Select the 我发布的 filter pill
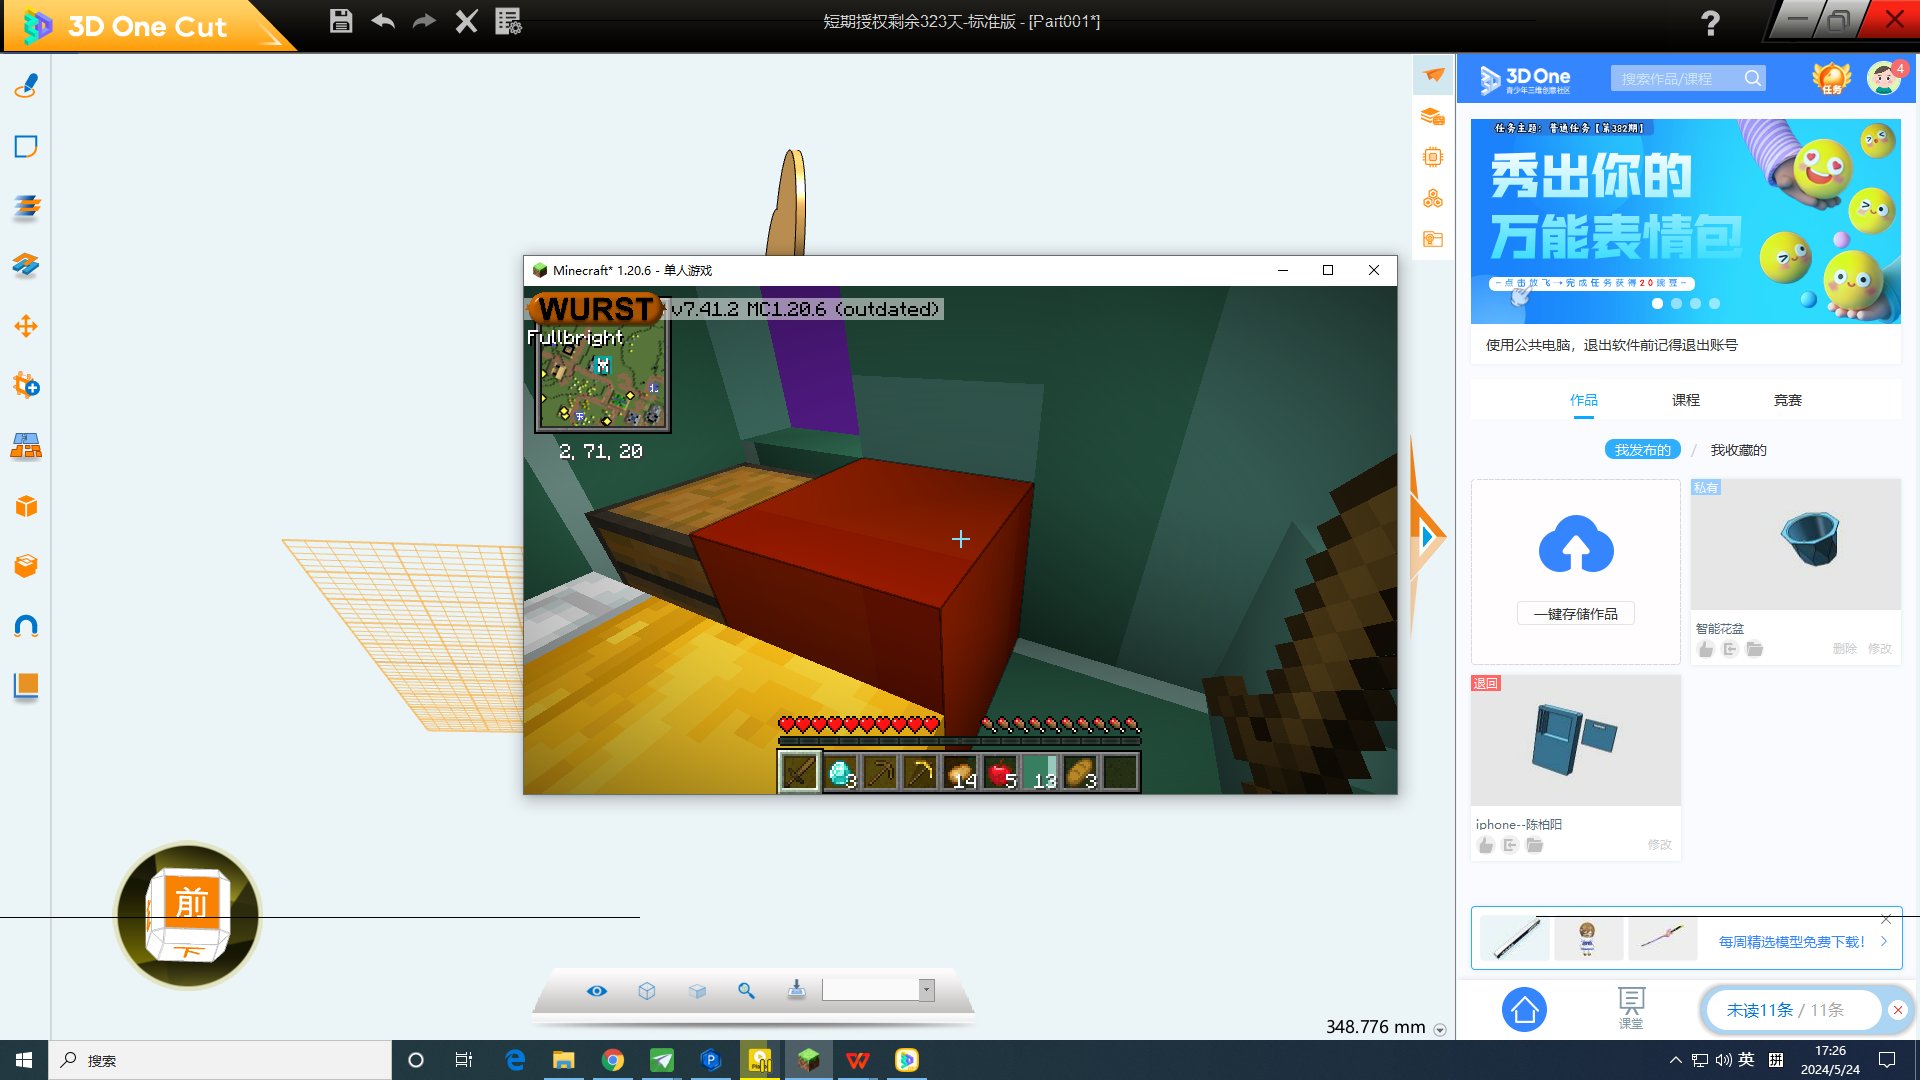 click(1642, 450)
